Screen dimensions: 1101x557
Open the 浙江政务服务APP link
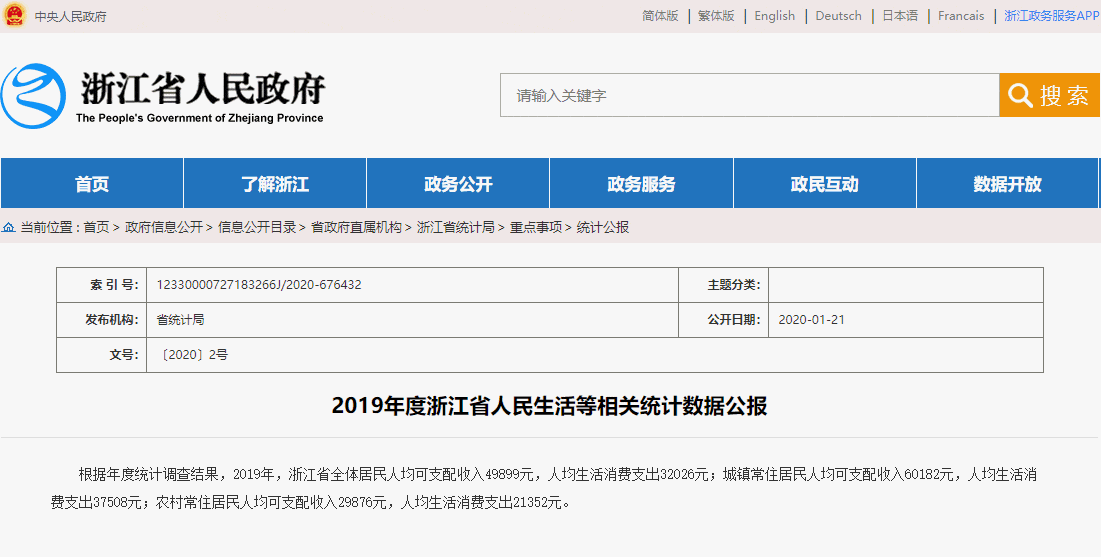(x=1051, y=15)
